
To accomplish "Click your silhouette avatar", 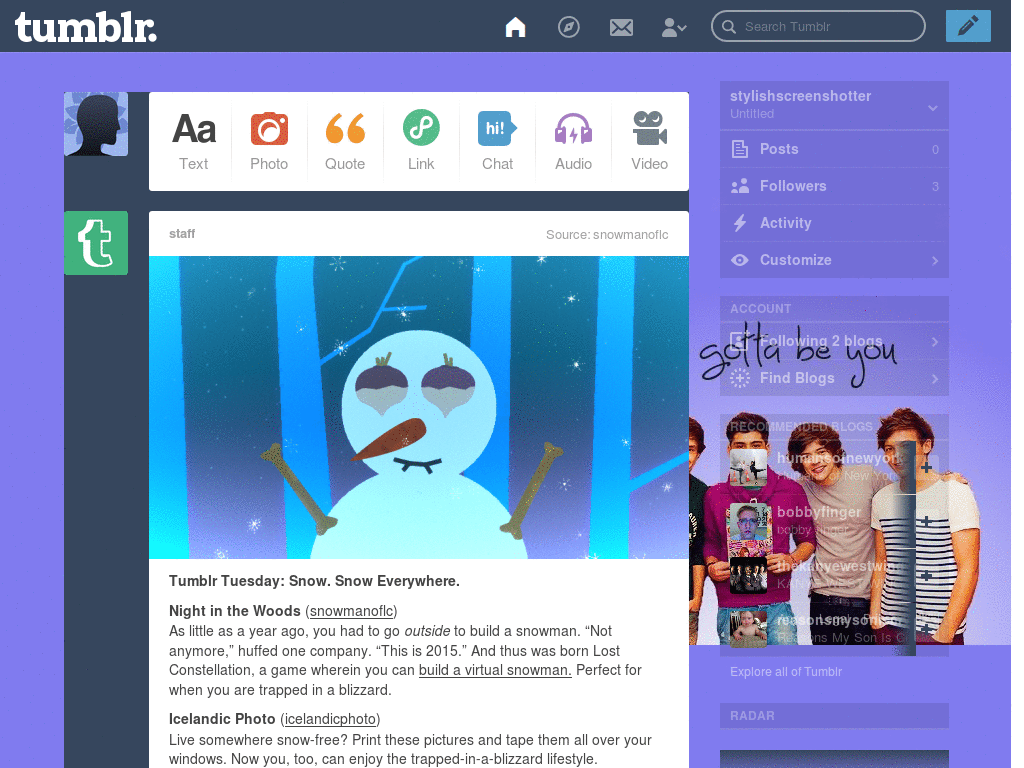I will tap(96, 124).
